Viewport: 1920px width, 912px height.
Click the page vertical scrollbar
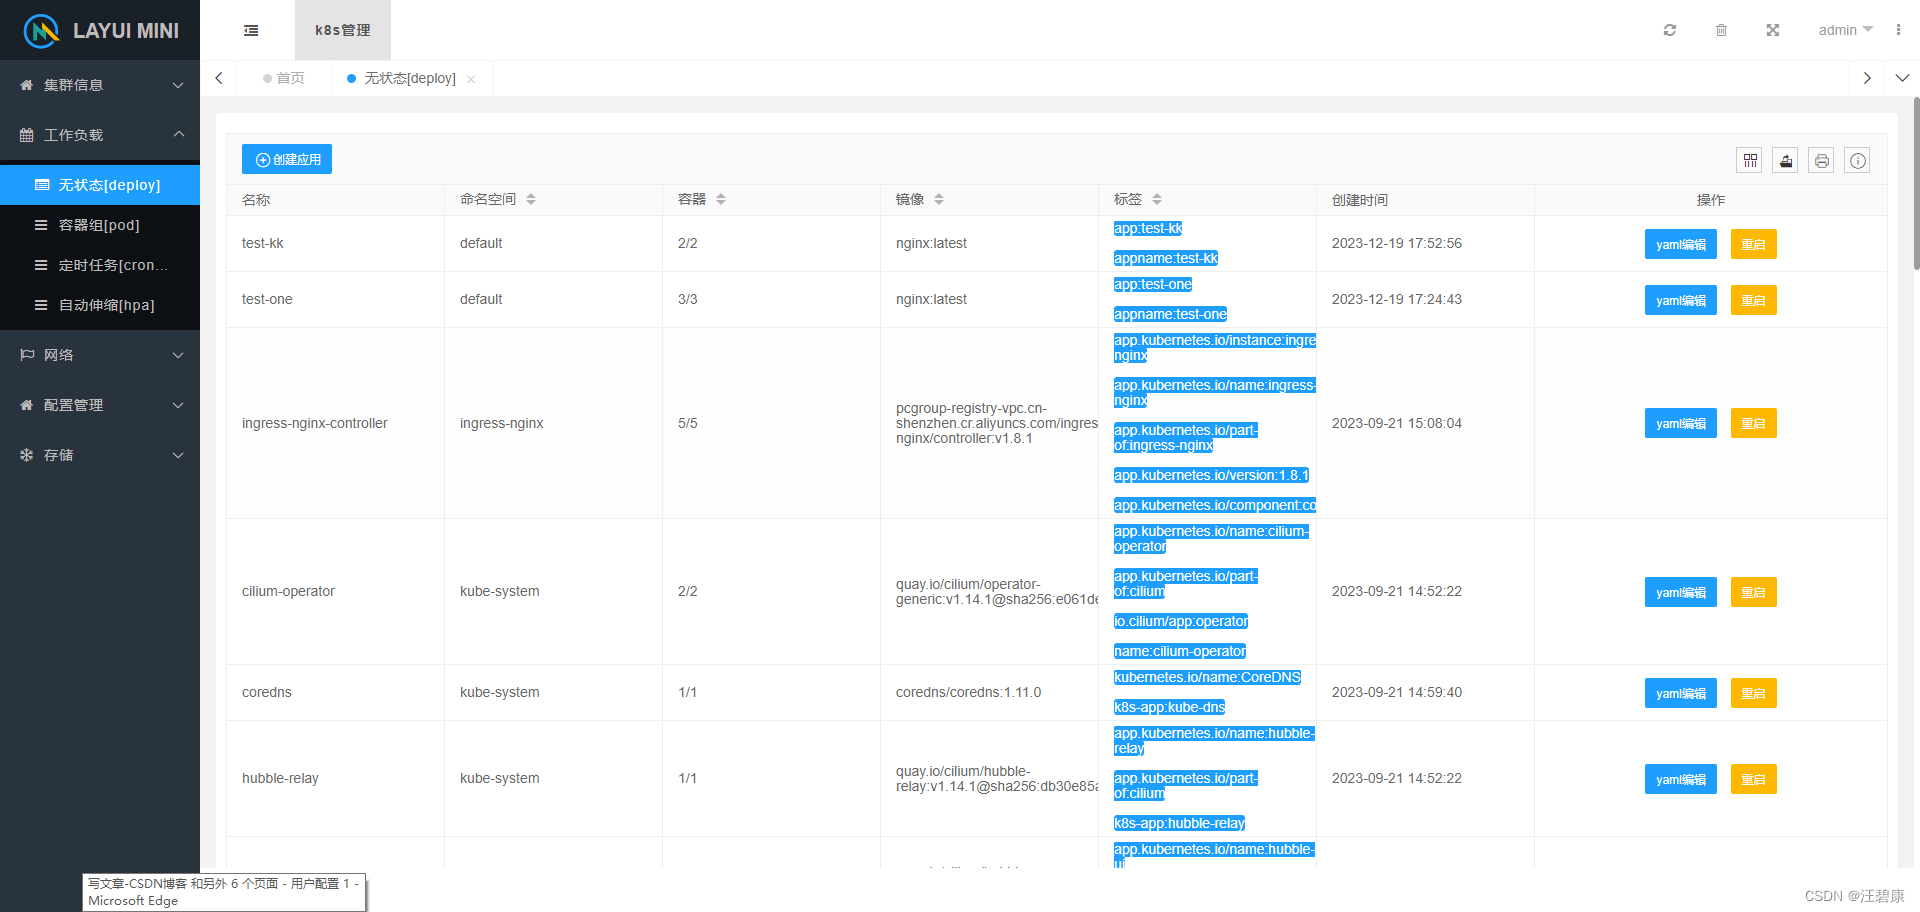click(1915, 183)
